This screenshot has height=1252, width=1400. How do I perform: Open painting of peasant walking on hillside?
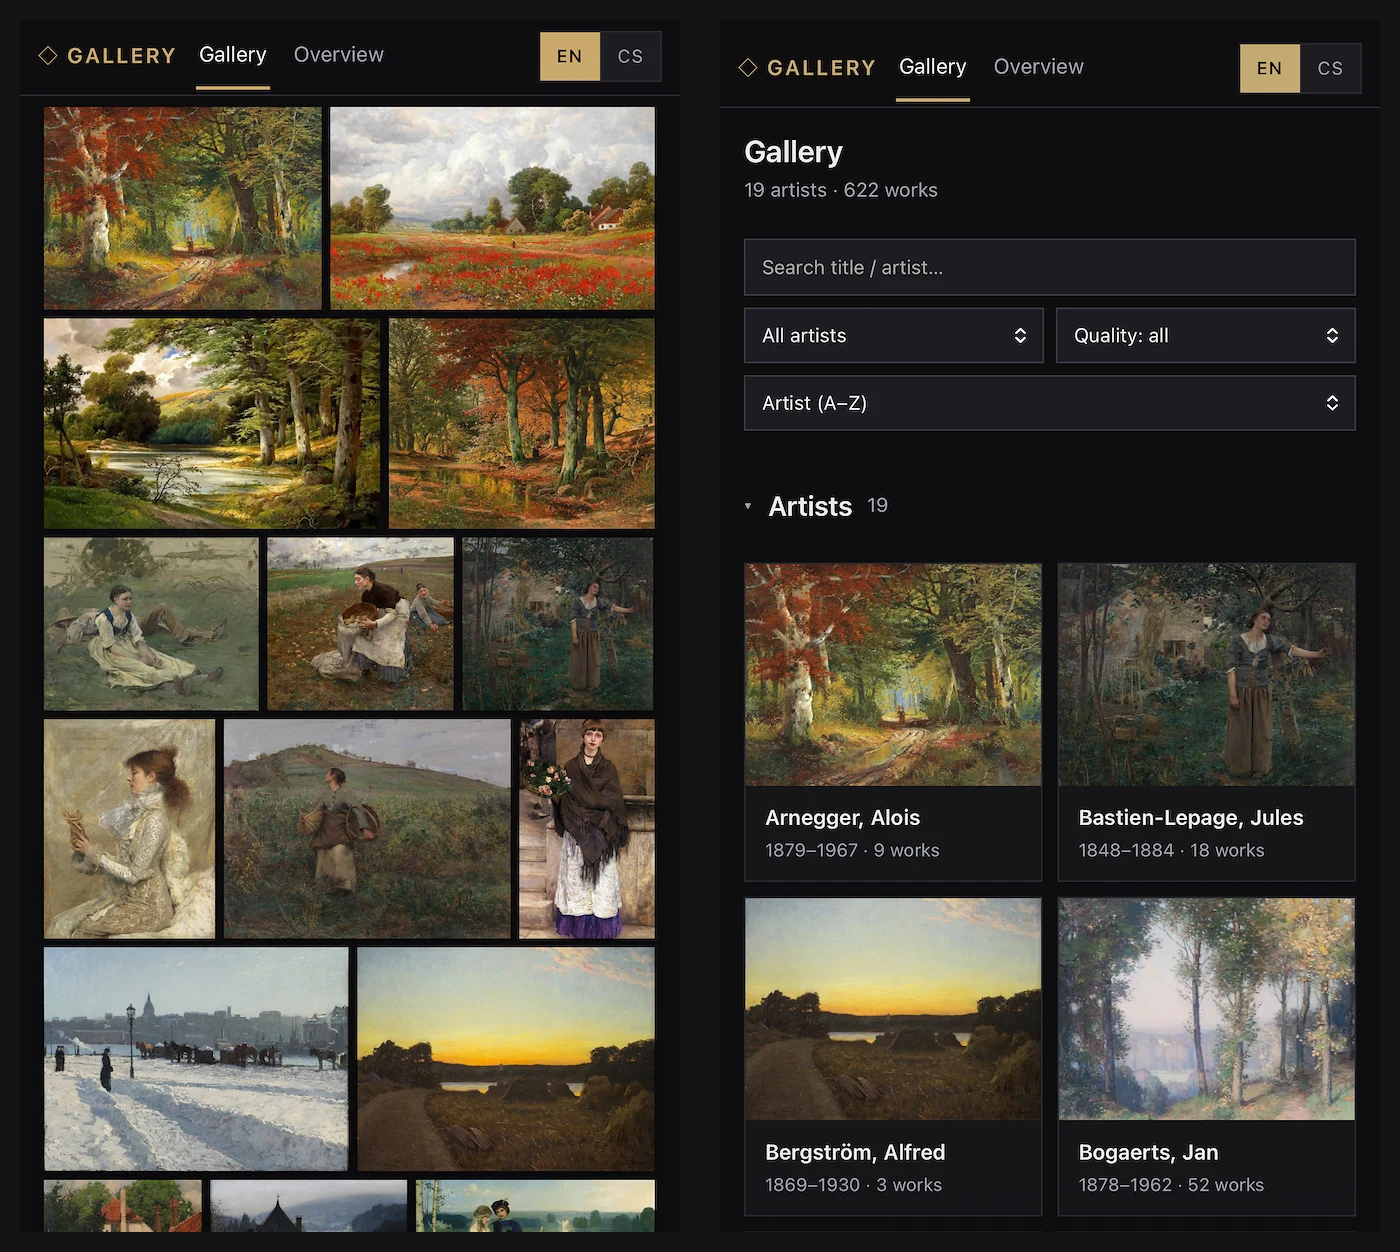pyautogui.click(x=367, y=829)
